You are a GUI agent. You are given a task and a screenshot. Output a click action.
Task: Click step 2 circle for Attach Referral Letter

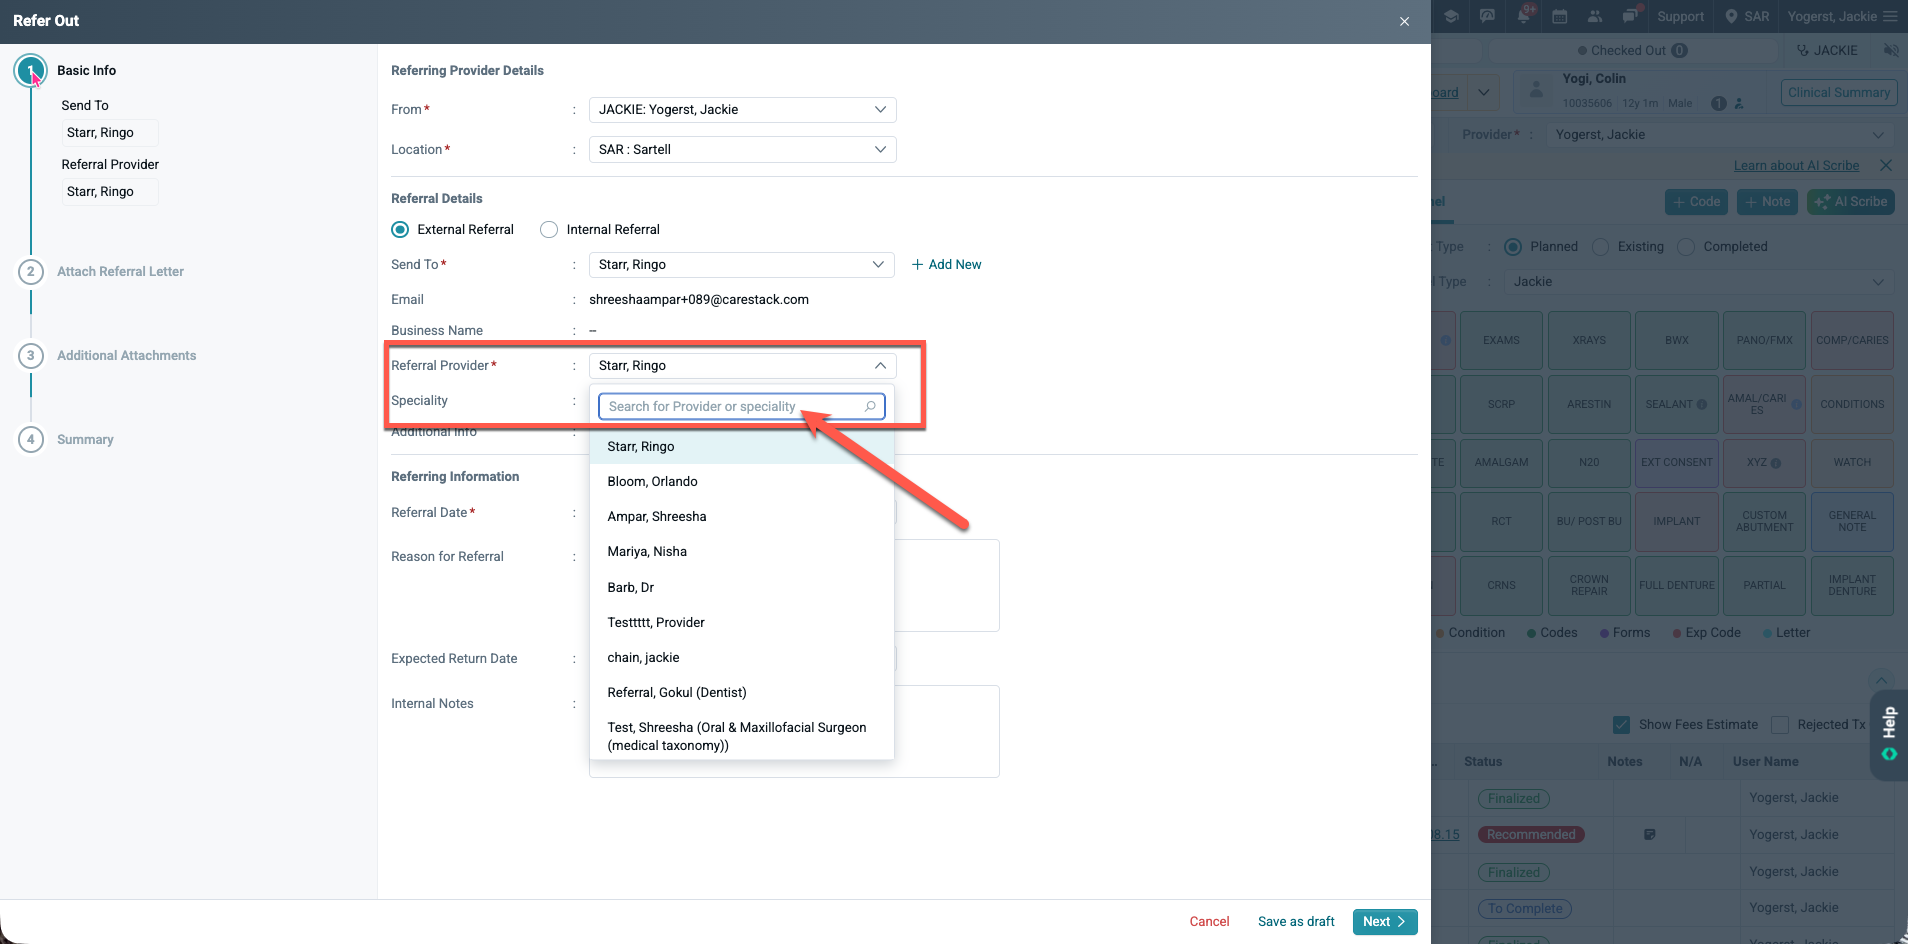point(31,271)
